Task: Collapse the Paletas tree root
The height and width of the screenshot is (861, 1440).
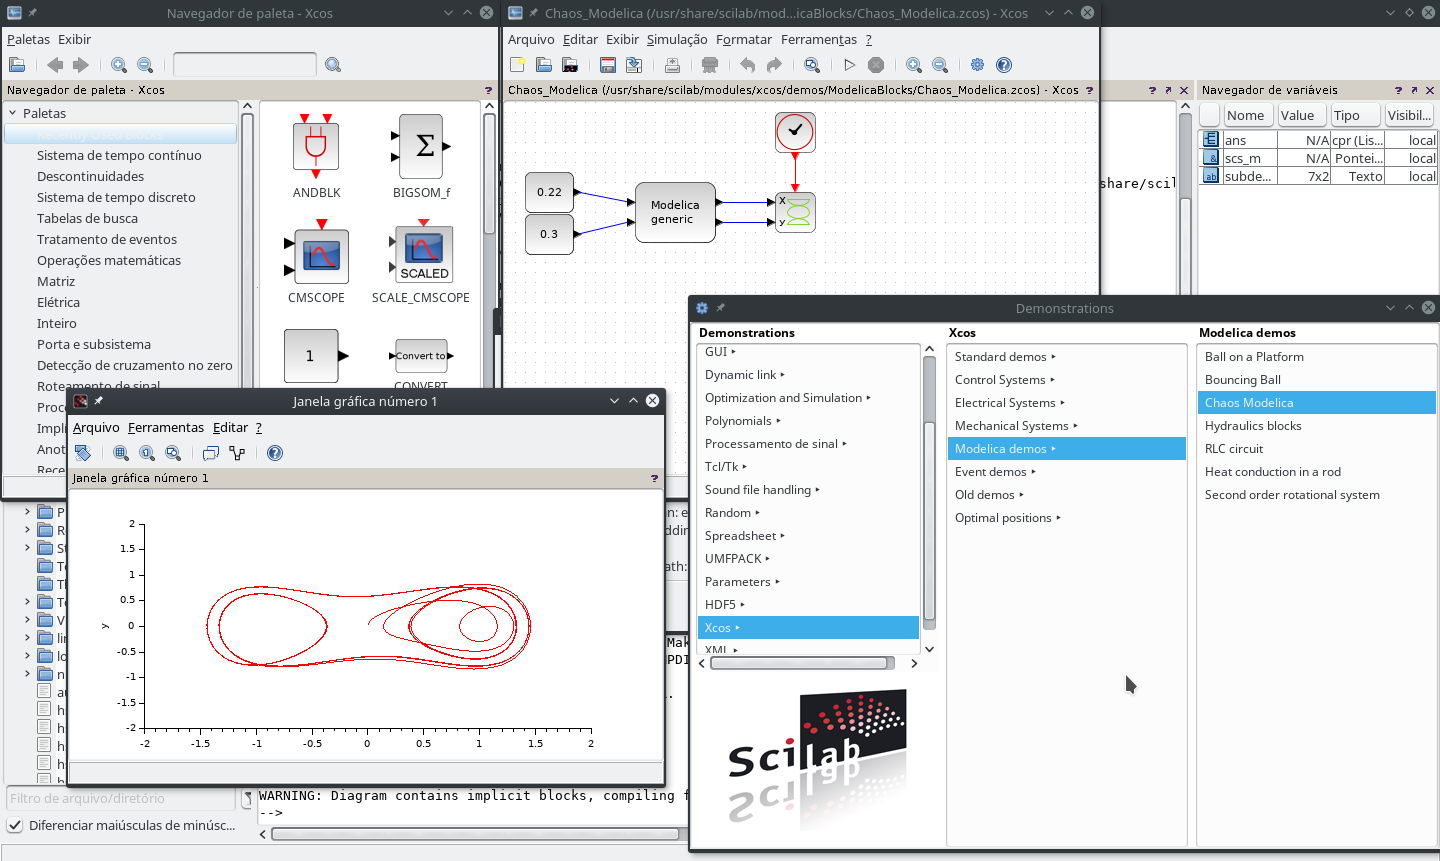Action: [x=13, y=113]
